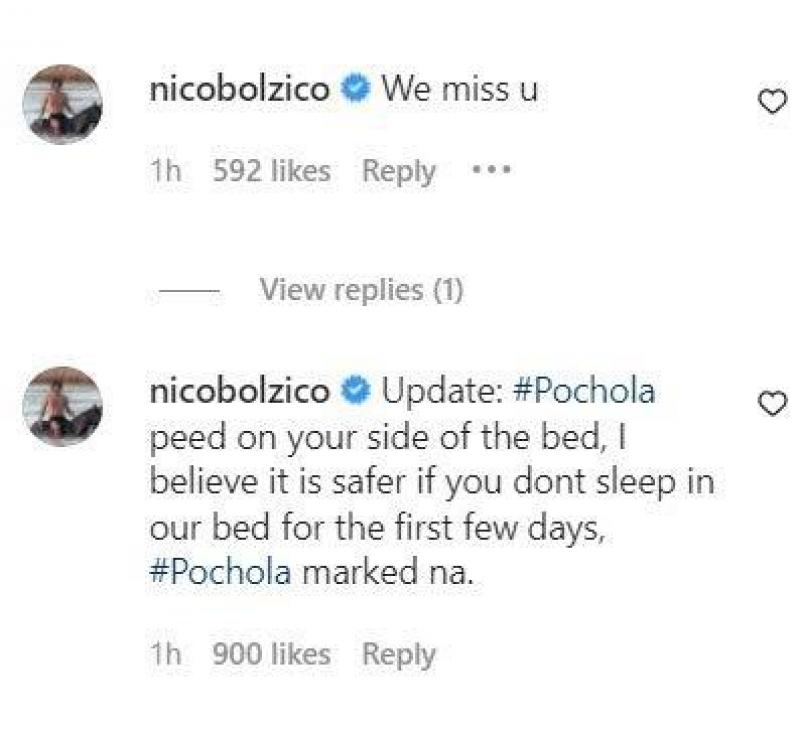The image size is (800, 729).
Task: Open nicobolzico username on "We miss u" comment
Action: [x=239, y=89]
